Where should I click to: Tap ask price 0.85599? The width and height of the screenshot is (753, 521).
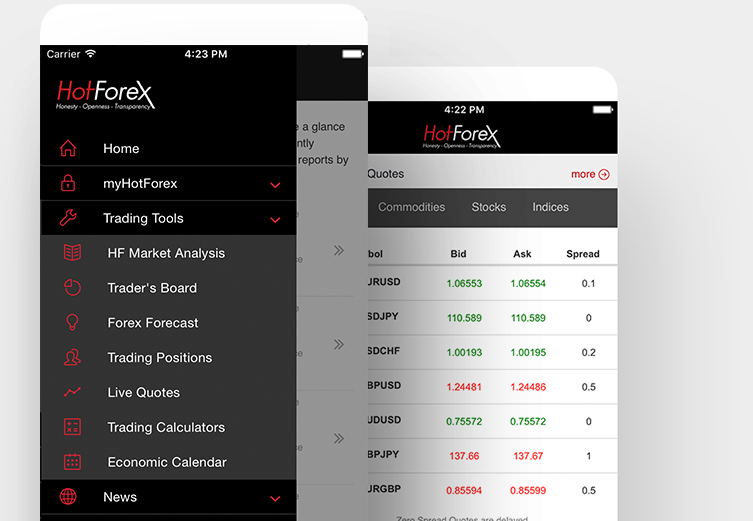528,491
